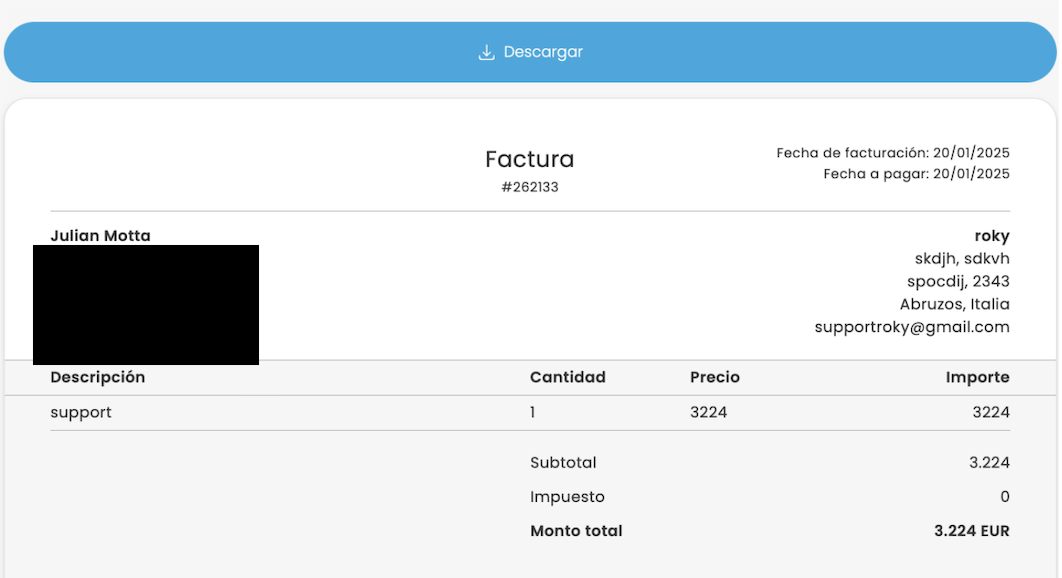Select the customer name Julian Motta

tap(100, 236)
